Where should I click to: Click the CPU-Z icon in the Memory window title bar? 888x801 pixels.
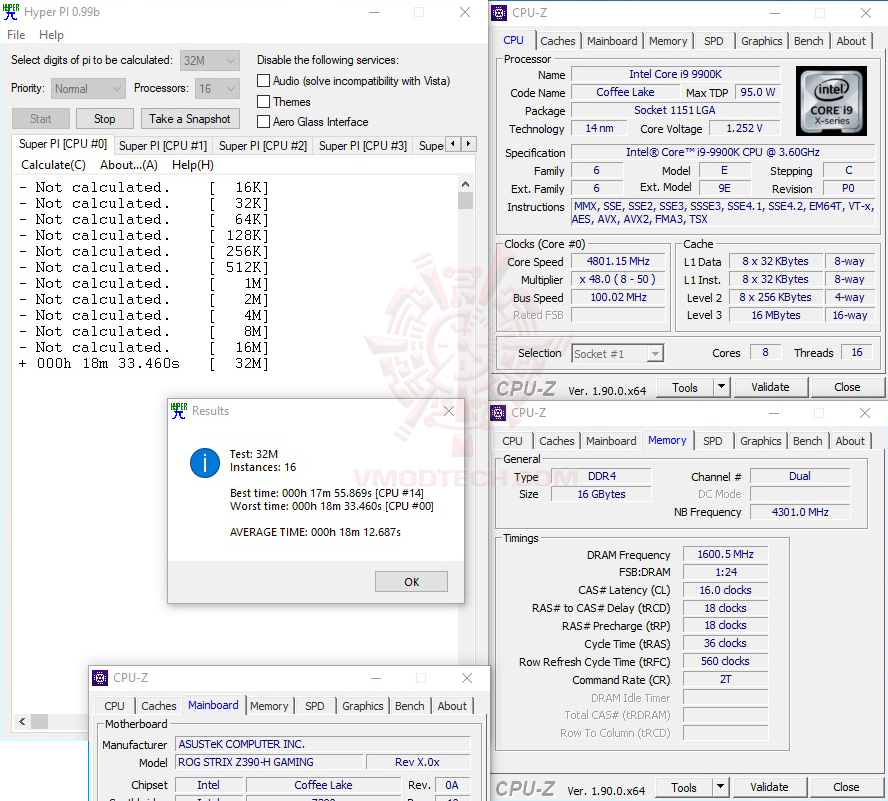[498, 412]
